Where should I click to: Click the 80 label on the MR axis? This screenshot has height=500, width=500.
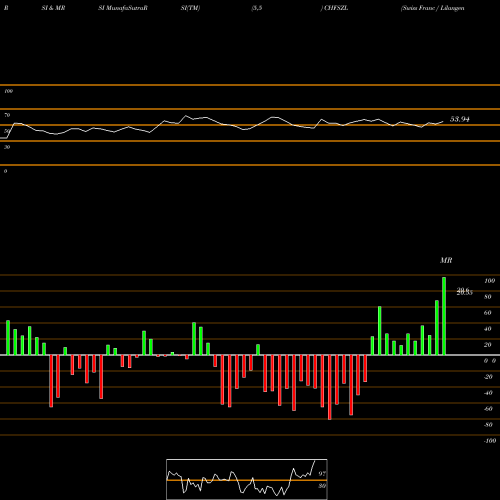point(488,297)
